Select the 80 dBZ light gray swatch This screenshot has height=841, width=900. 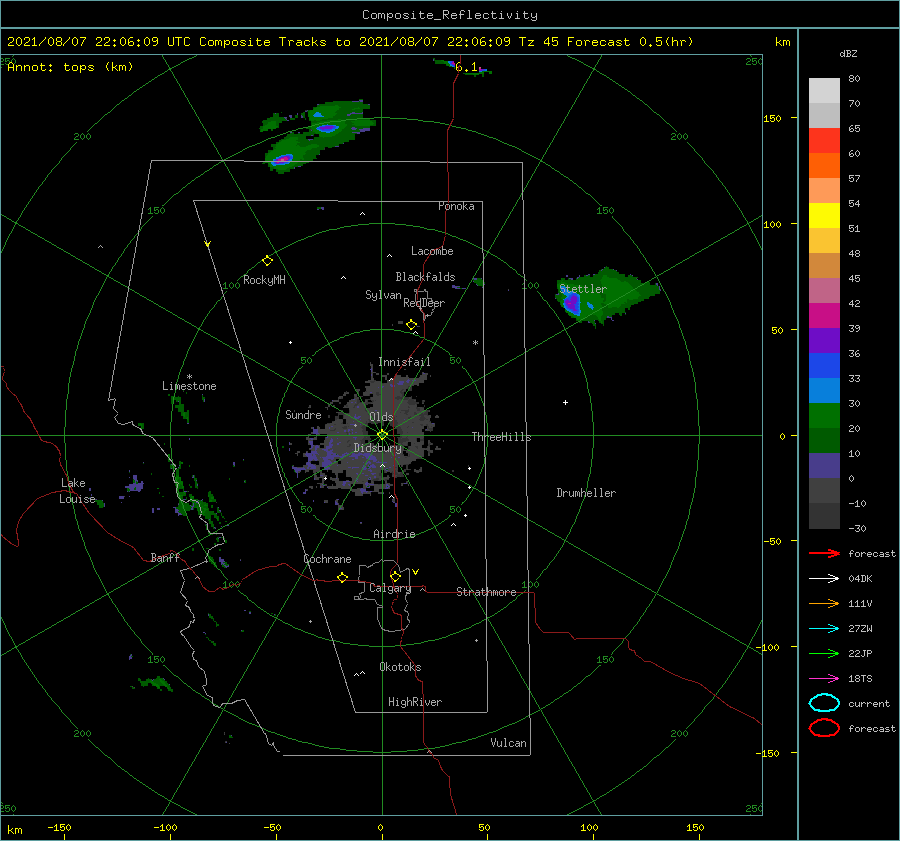(824, 90)
